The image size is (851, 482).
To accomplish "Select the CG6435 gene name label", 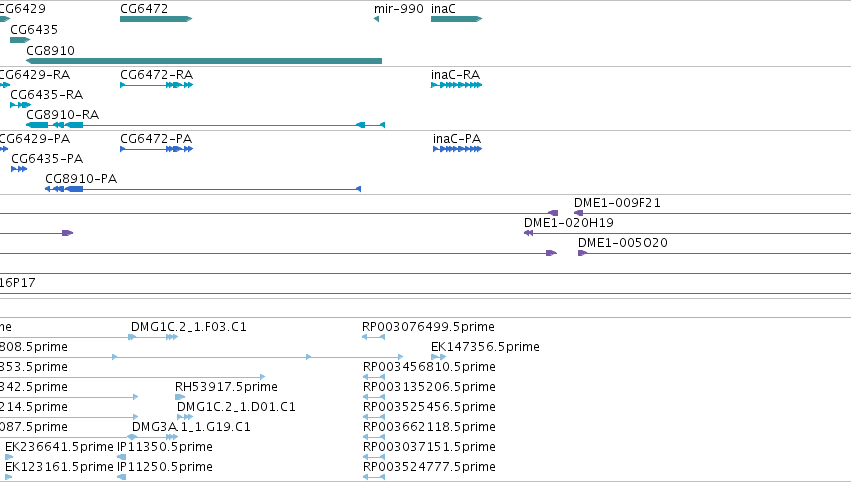I will tap(34, 30).
